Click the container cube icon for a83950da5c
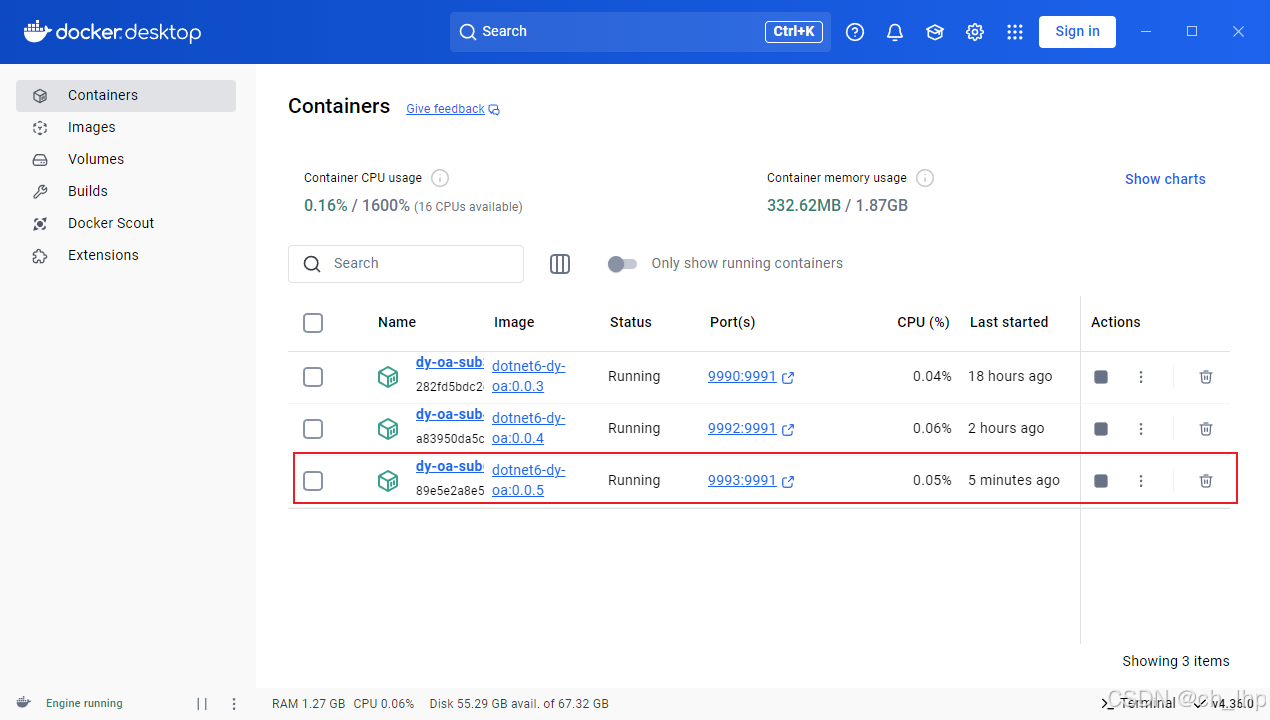 (x=388, y=429)
